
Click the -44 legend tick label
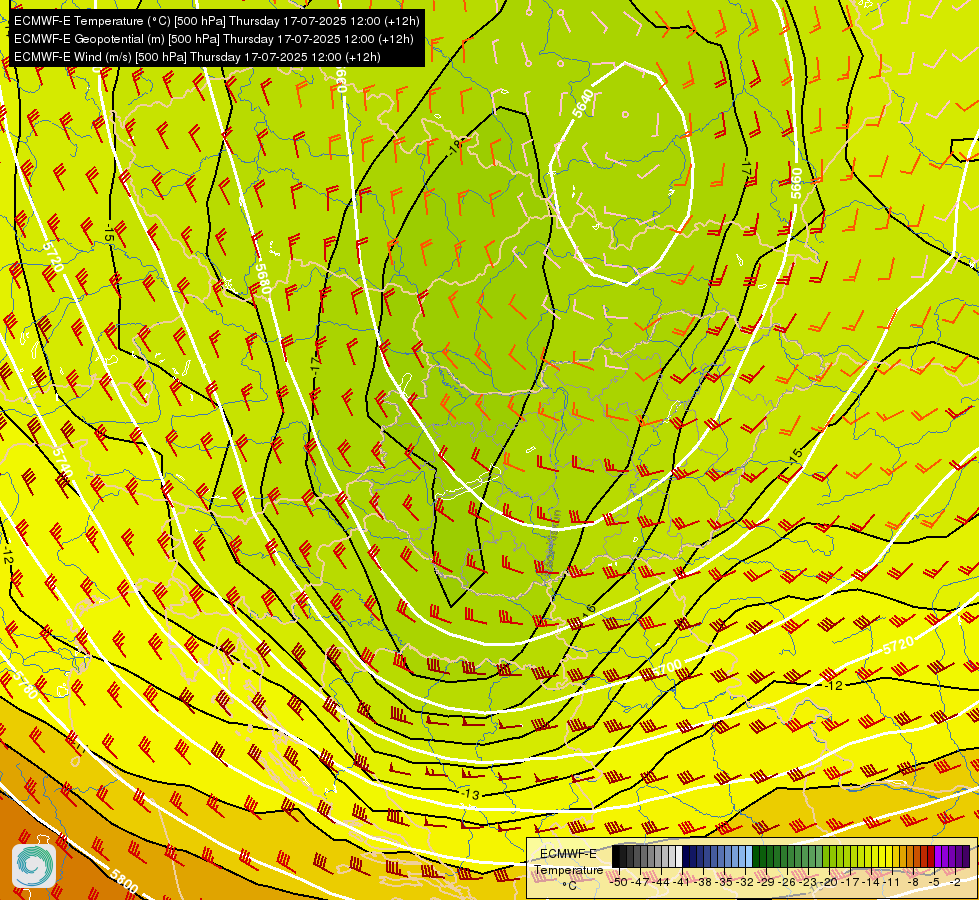click(x=662, y=882)
